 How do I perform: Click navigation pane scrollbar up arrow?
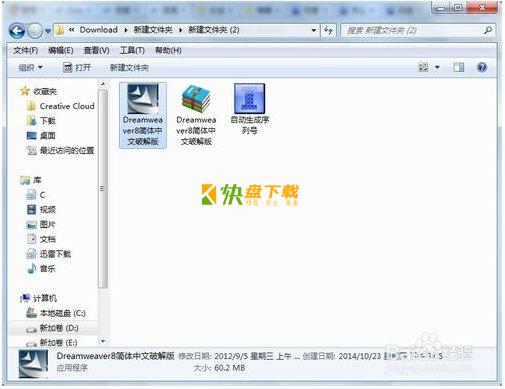point(103,84)
